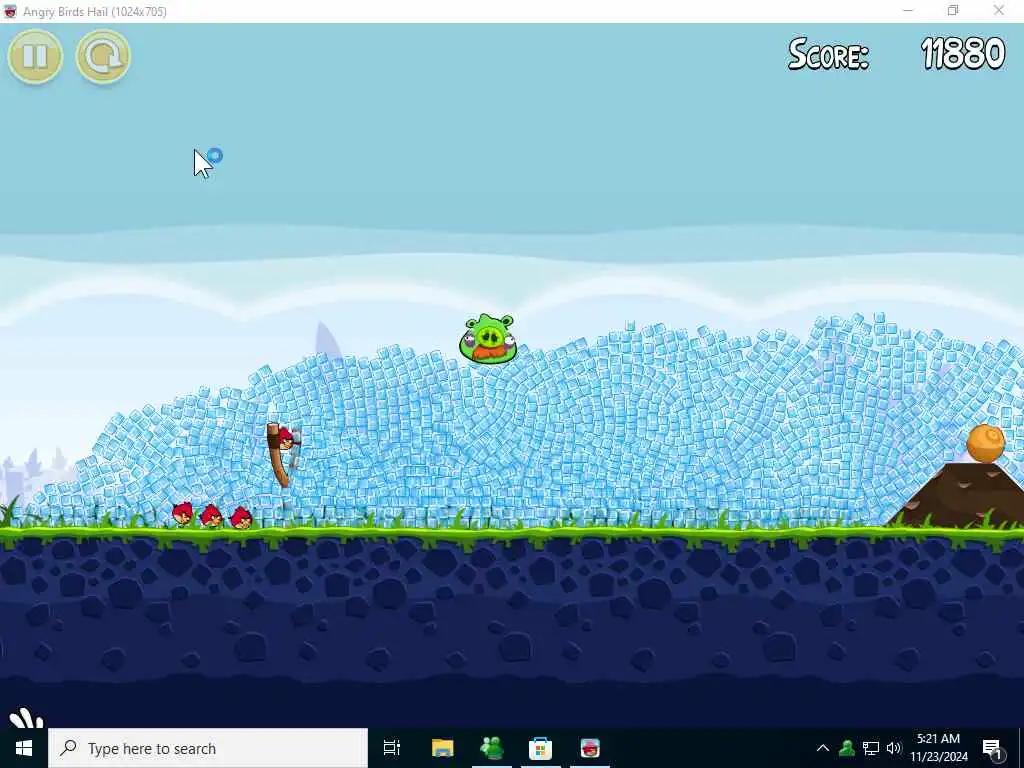
Task: Open network settings from the tray icon
Action: [x=871, y=748]
